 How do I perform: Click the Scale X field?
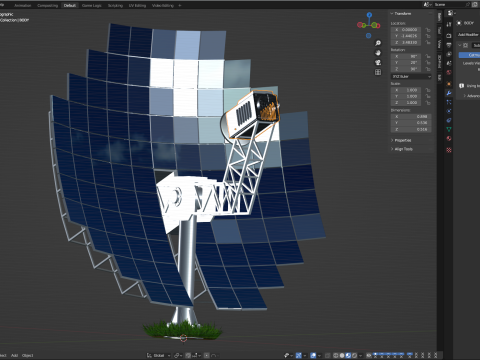pyautogui.click(x=406, y=90)
